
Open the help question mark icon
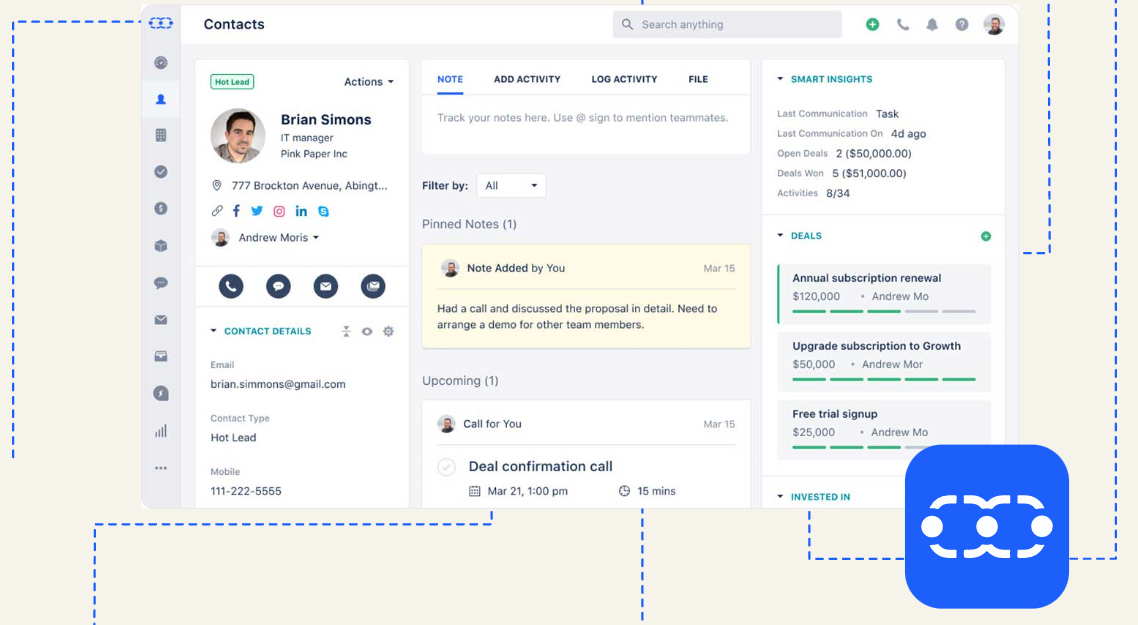click(x=962, y=25)
